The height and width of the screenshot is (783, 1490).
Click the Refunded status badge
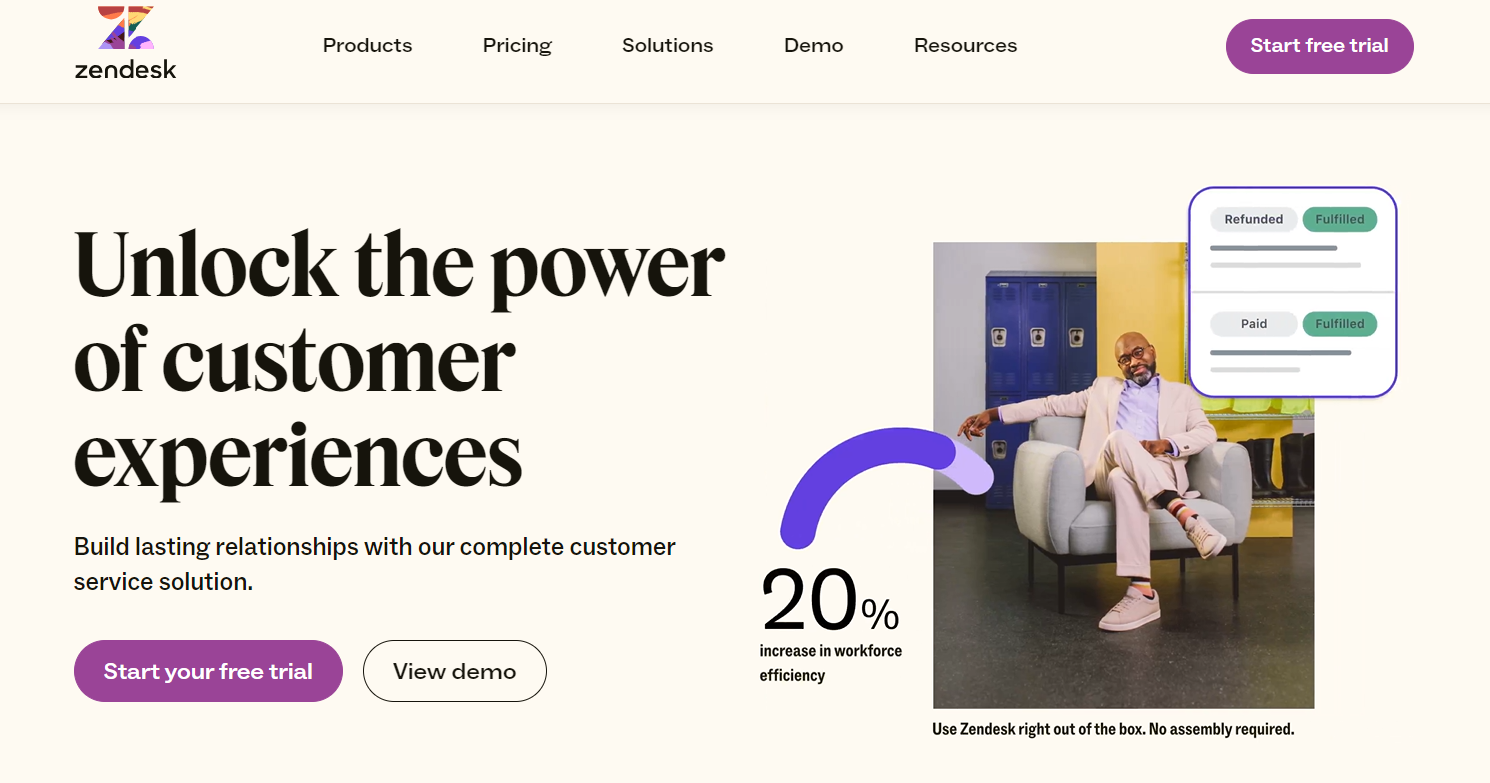pyautogui.click(x=1253, y=220)
